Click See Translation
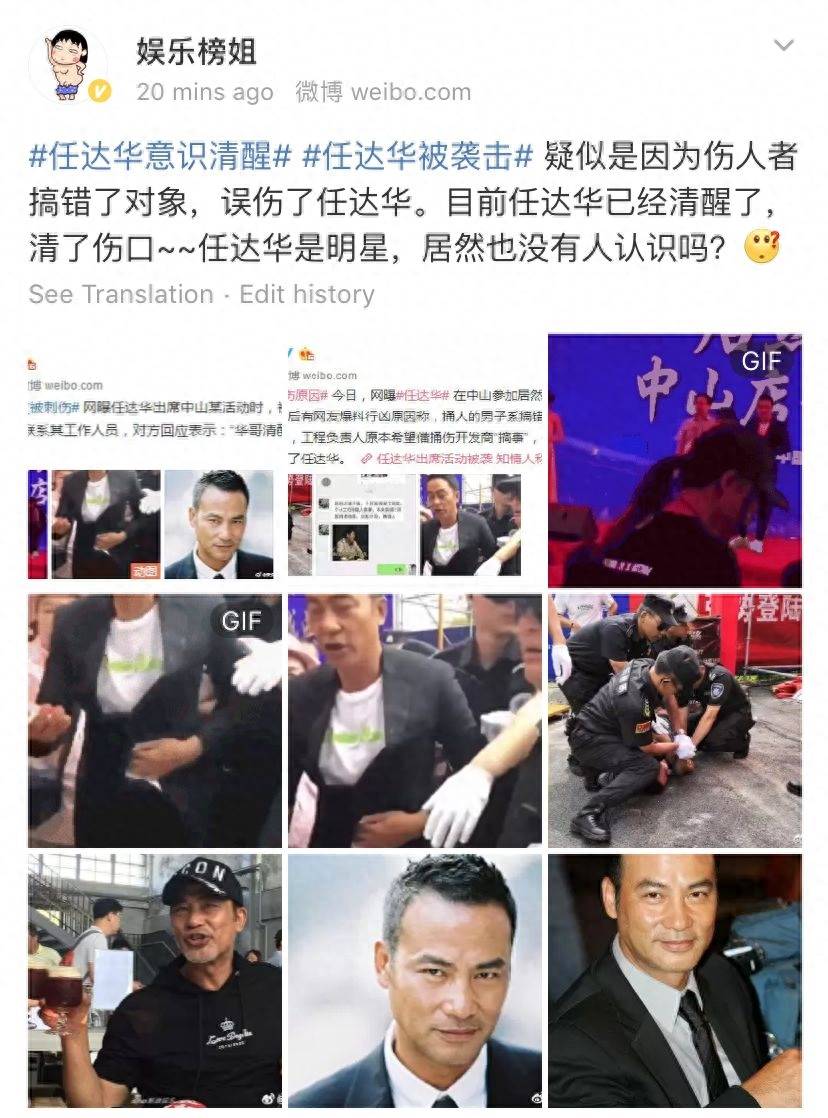Viewport: 828px width, 1118px height. (121, 294)
